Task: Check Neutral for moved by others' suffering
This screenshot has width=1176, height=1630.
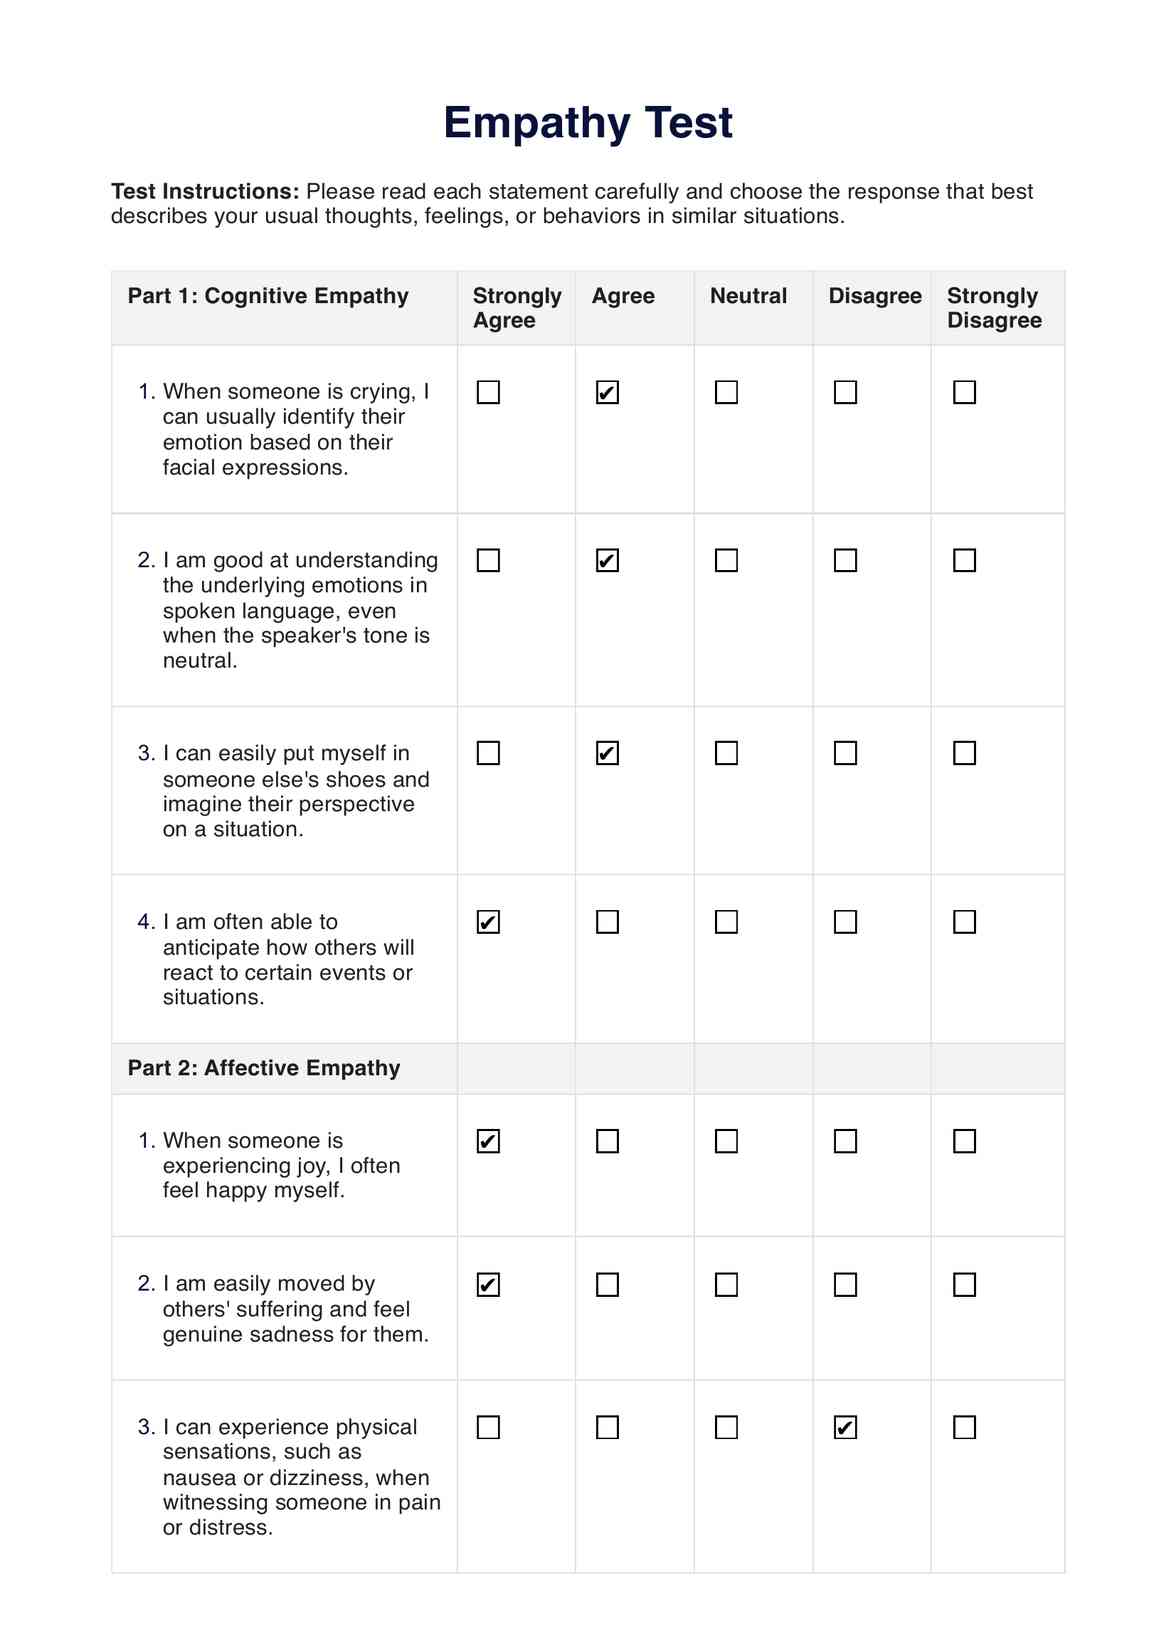Action: pos(726,1284)
